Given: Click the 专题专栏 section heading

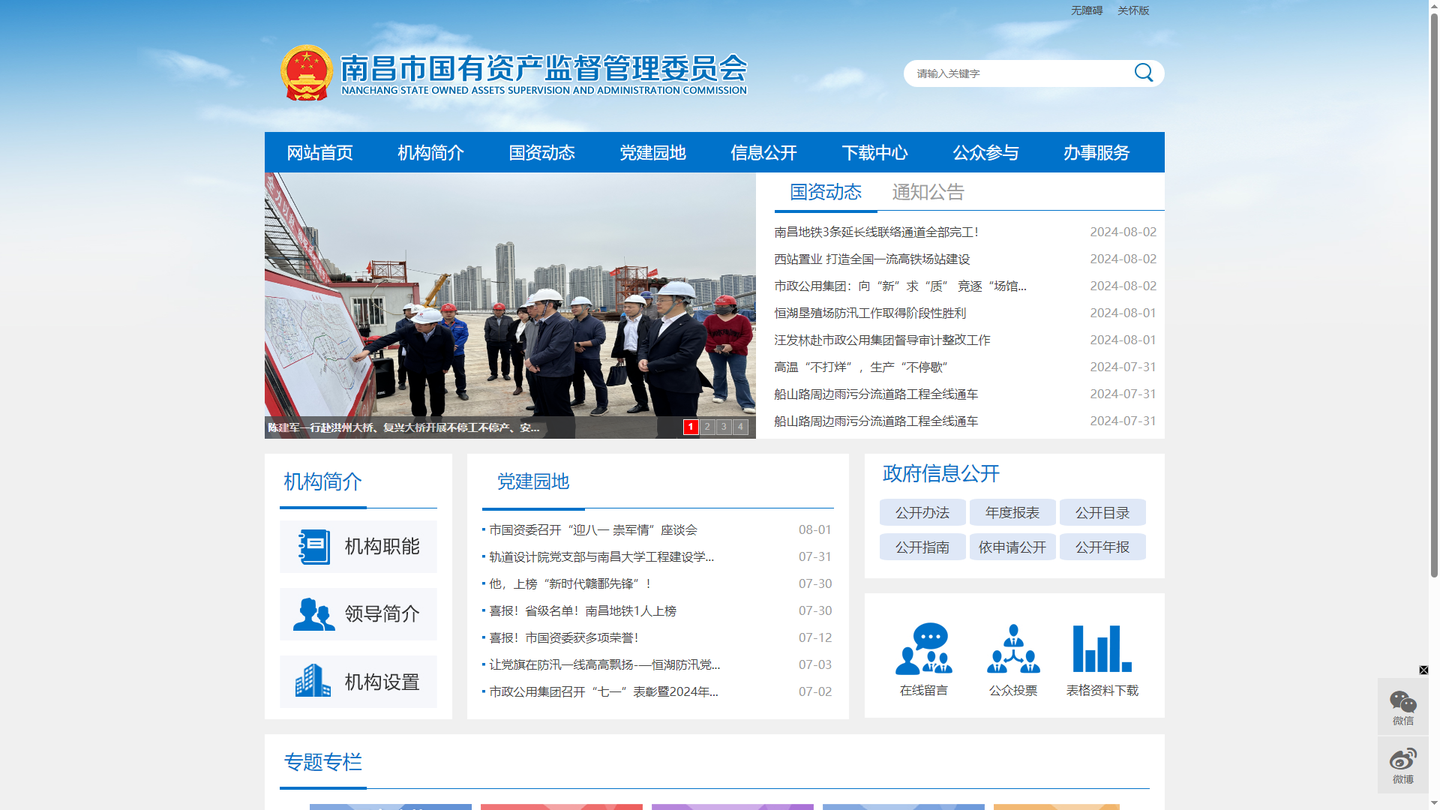Looking at the screenshot, I should (323, 762).
